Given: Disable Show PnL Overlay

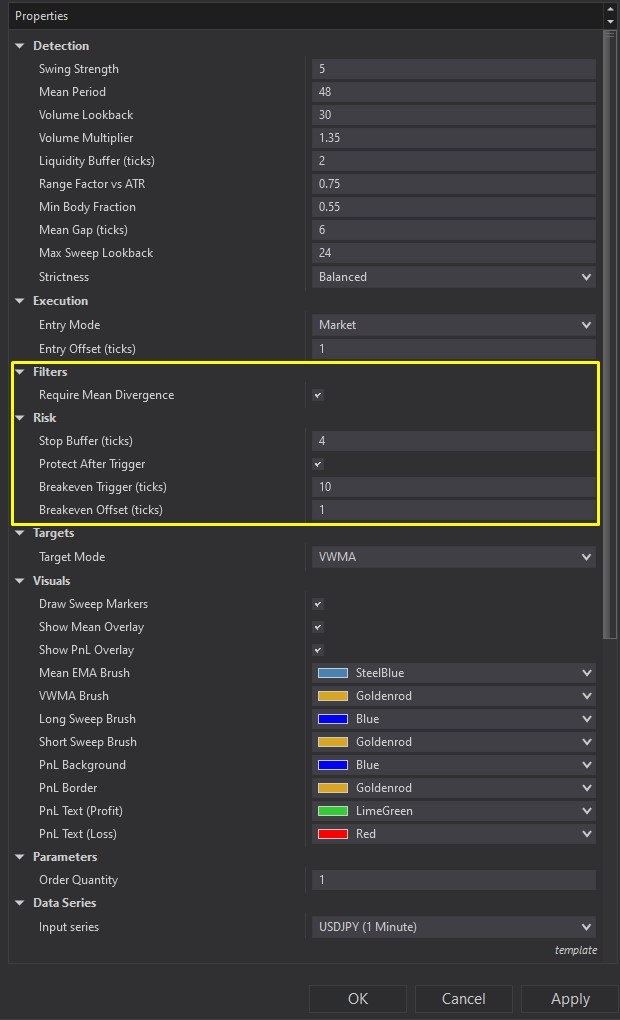Looking at the screenshot, I should tap(317, 649).
